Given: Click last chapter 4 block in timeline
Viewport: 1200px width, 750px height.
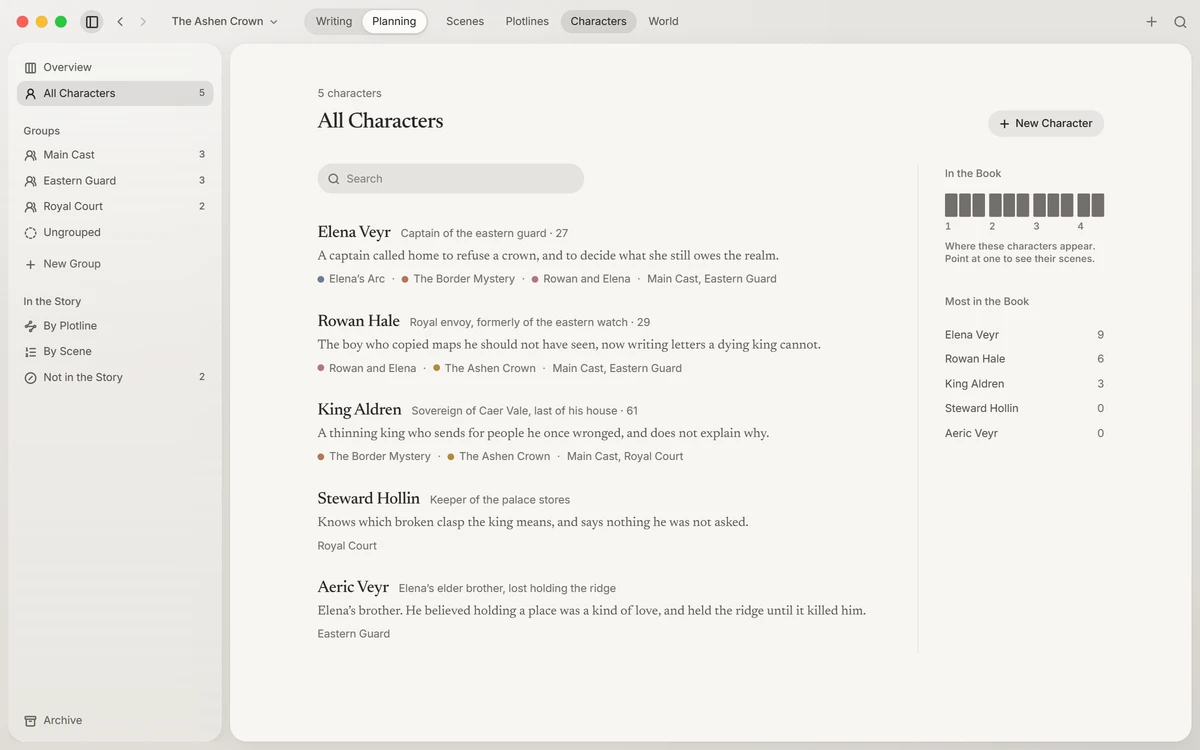Looking at the screenshot, I should [x=1098, y=205].
